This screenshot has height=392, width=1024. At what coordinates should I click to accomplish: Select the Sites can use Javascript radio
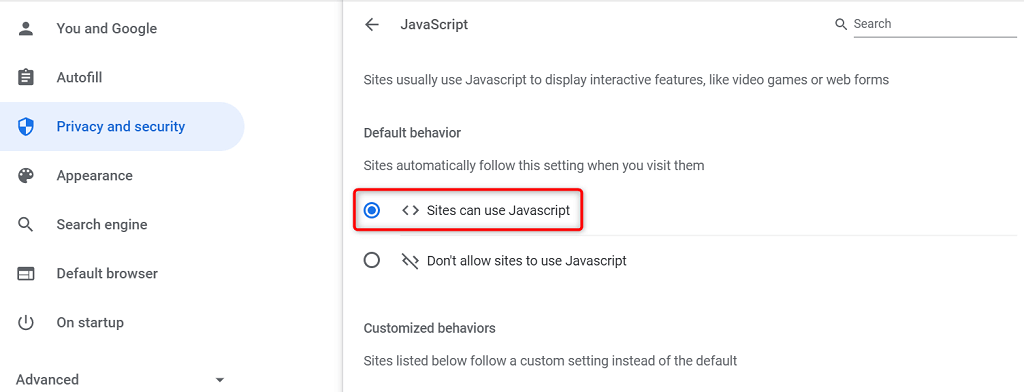372,210
